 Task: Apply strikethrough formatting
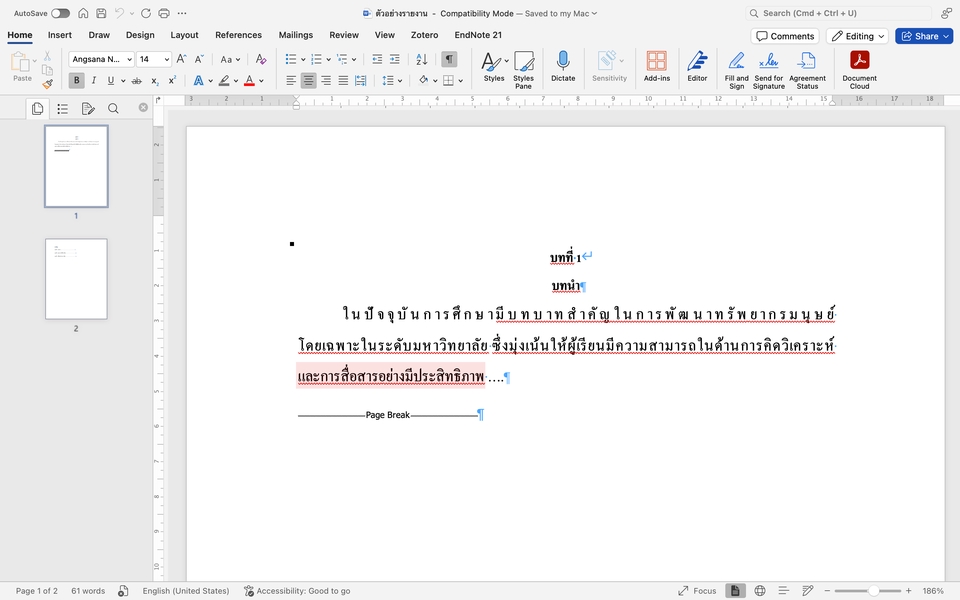(x=137, y=80)
